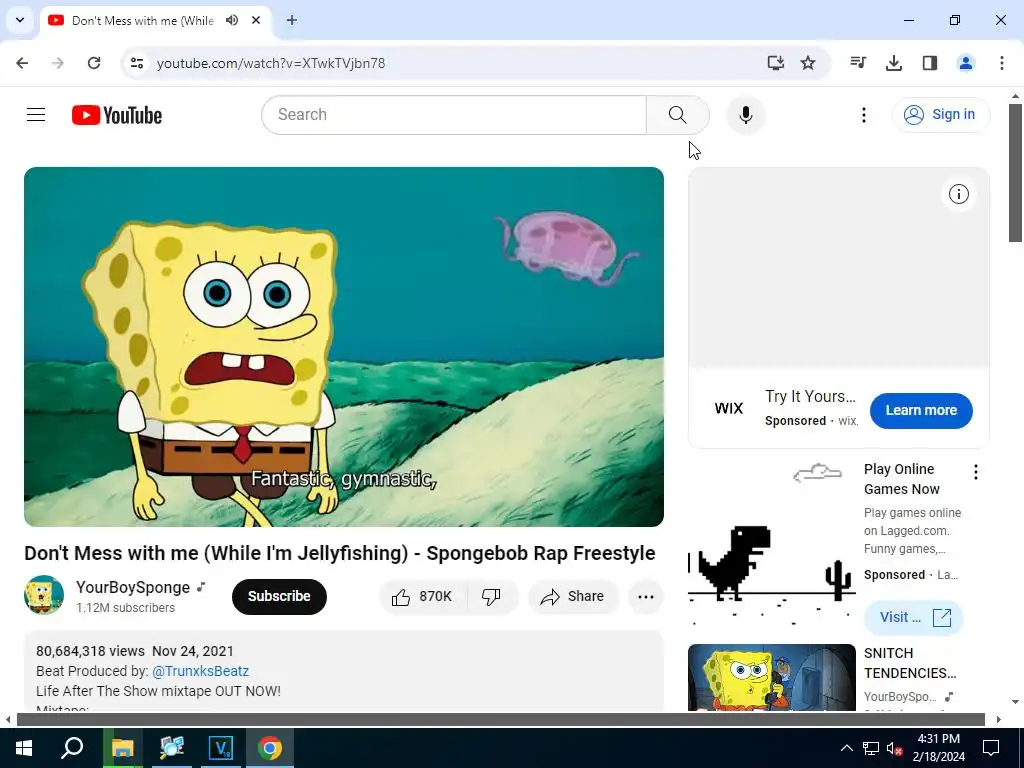The image size is (1024, 768).
Task: Open Windows taskbar search
Action: point(72,748)
